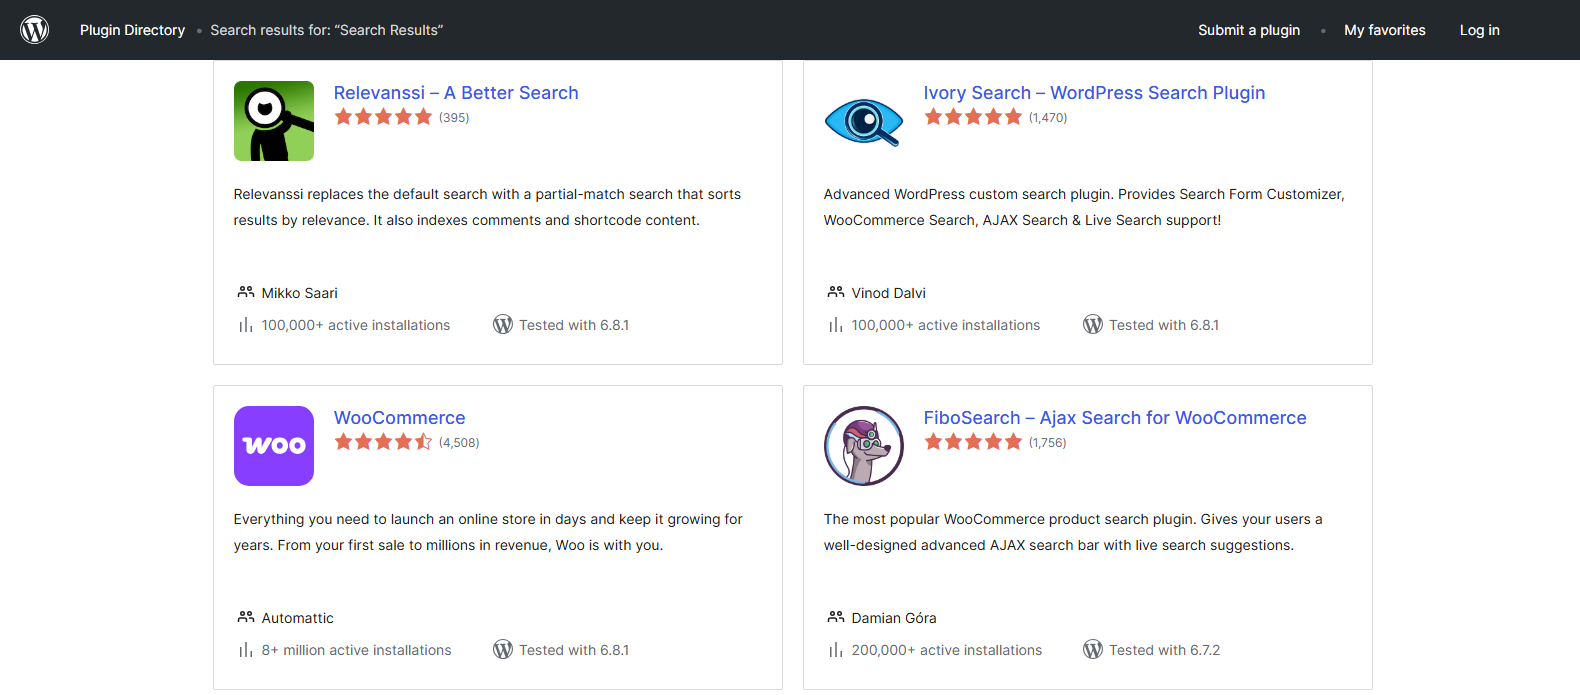This screenshot has width=1580, height=695.
Task: Click review count (395)
Action: pos(454,118)
